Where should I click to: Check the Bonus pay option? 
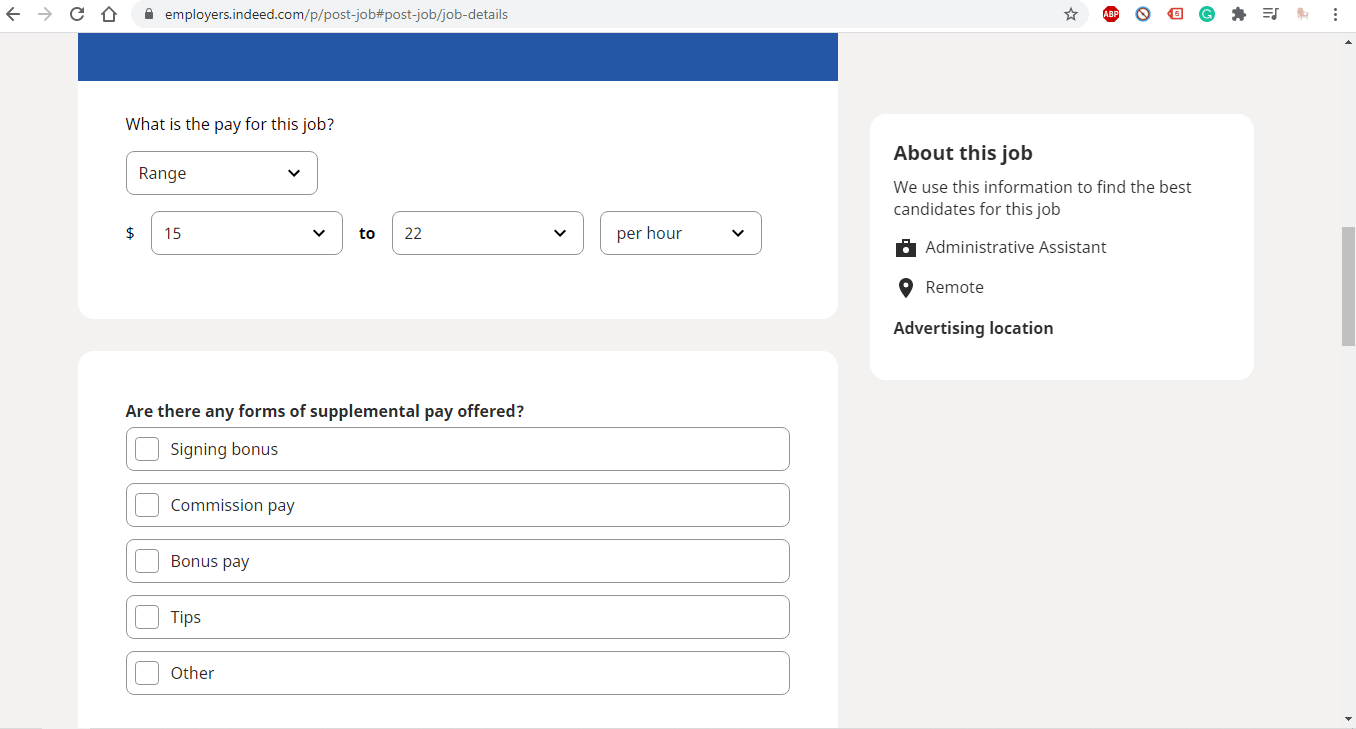147,561
